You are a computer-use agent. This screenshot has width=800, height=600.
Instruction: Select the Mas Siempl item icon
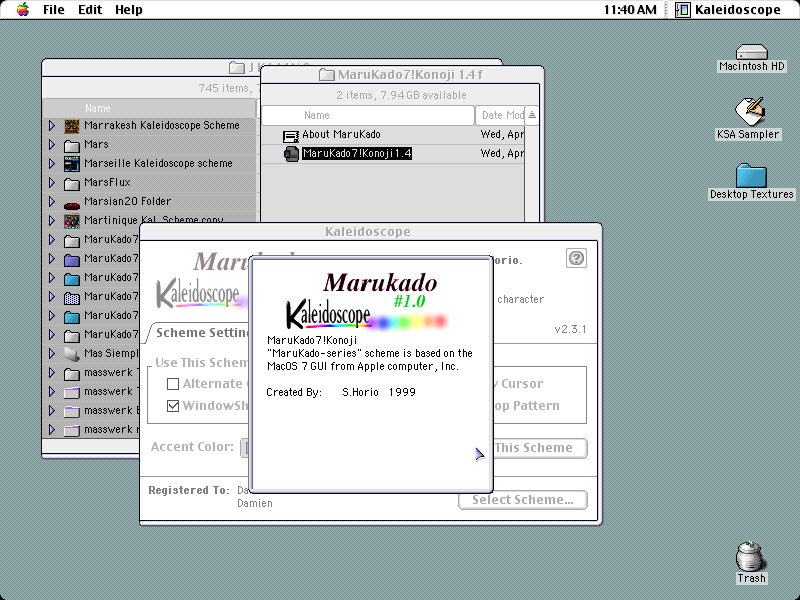(71, 353)
